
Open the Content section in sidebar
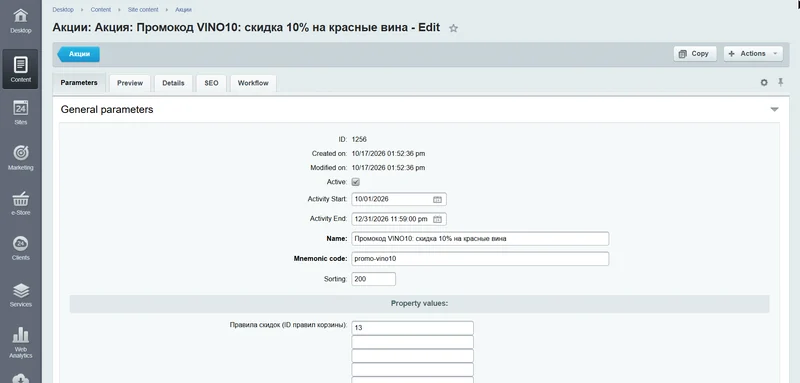[x=20, y=69]
